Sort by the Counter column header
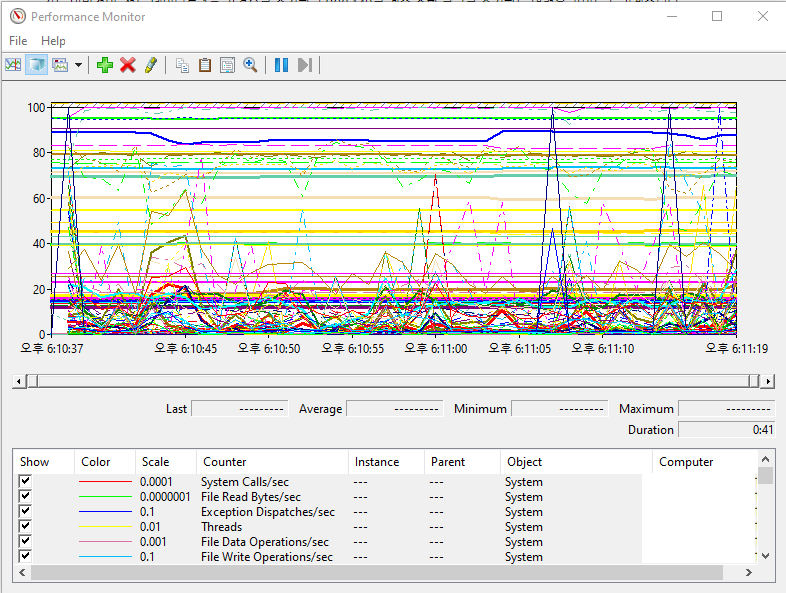The width and height of the screenshot is (786, 593). tap(224, 462)
